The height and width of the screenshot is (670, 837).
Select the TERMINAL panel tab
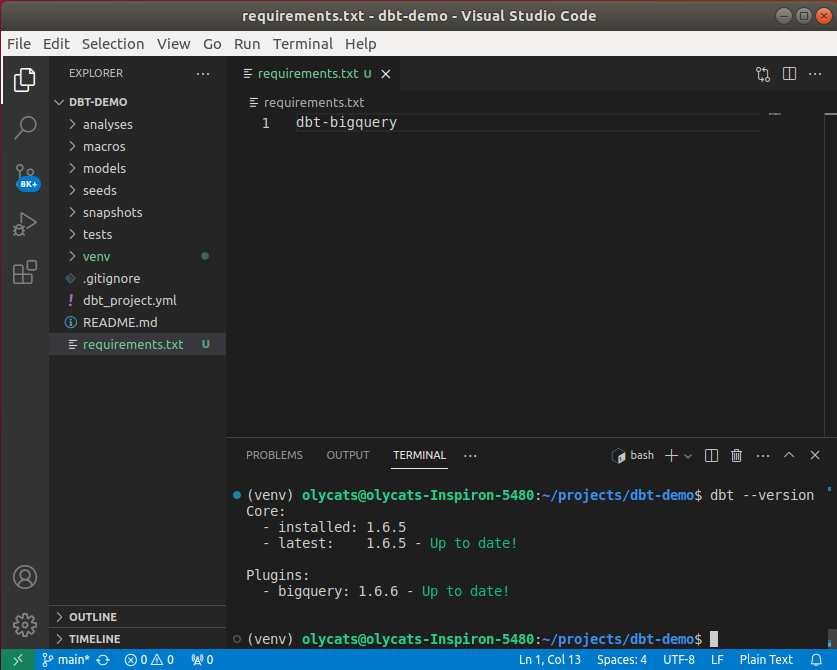[x=420, y=455]
